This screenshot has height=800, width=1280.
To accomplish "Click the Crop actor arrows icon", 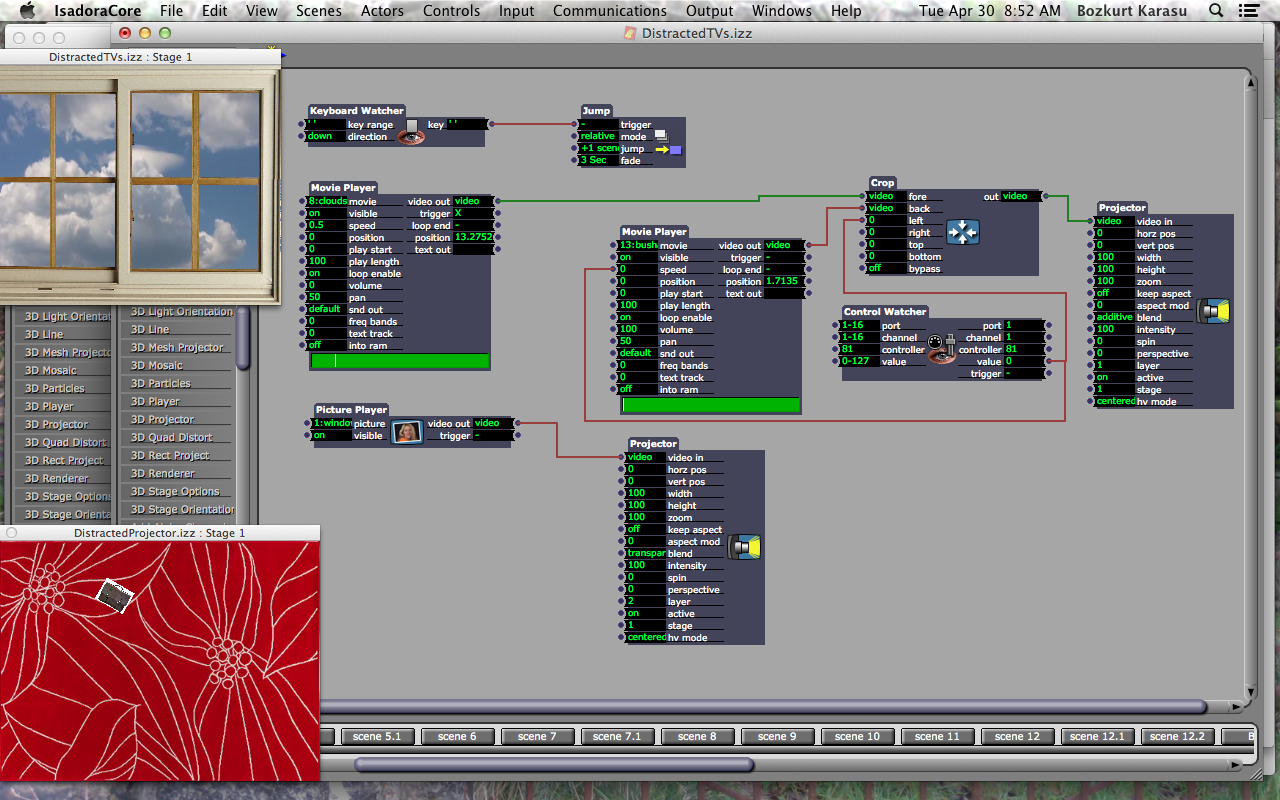I will click(x=962, y=232).
